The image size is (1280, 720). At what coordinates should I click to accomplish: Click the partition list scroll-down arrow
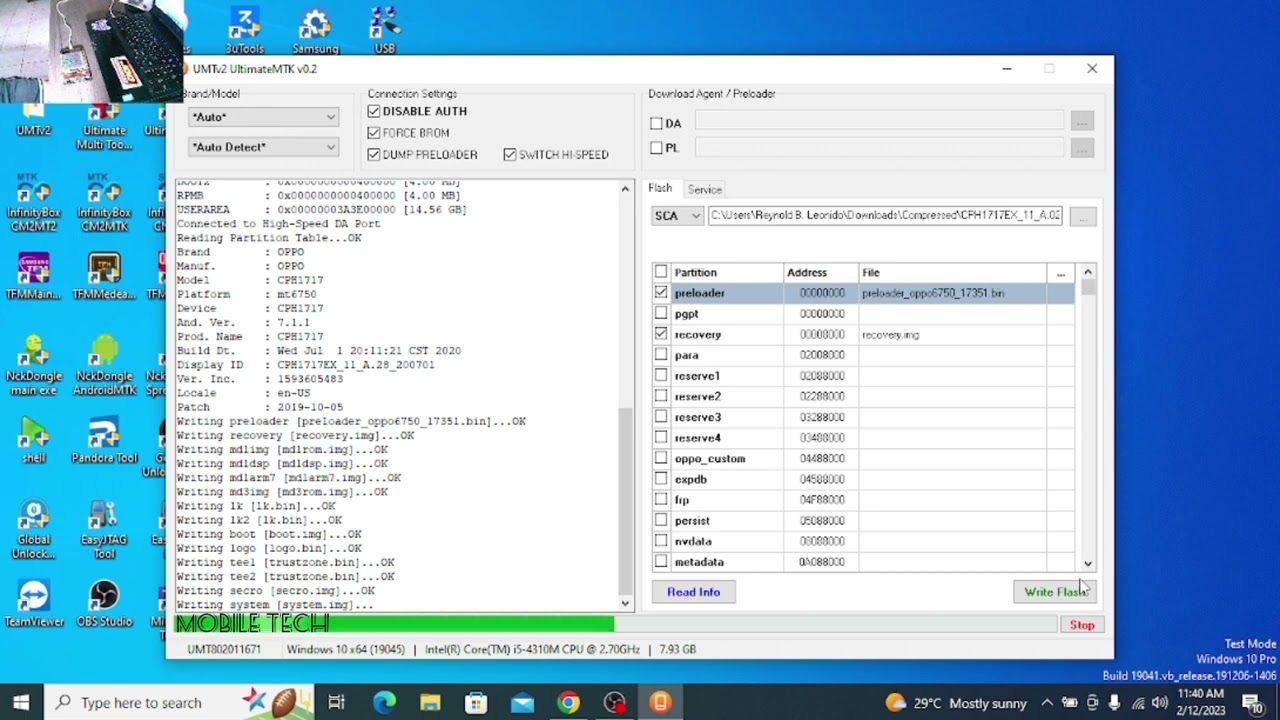pos(1088,563)
